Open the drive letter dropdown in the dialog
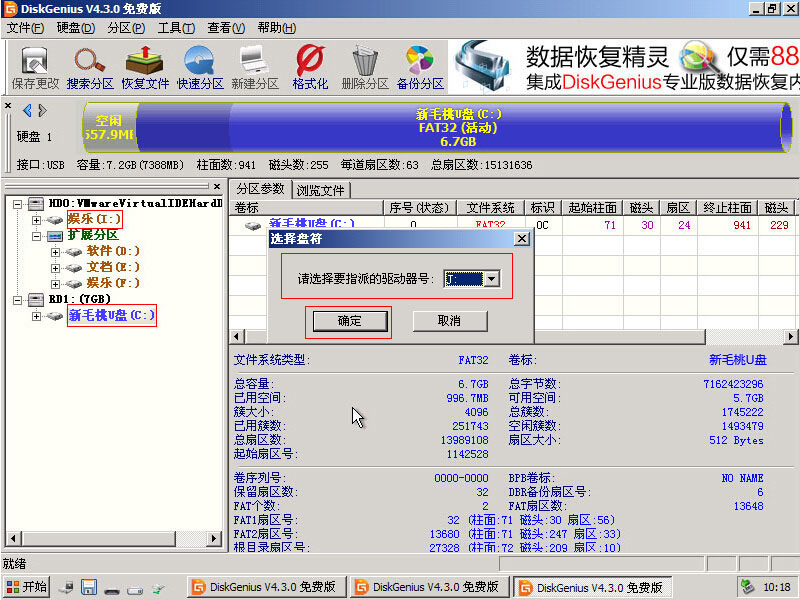 pyautogui.click(x=491, y=279)
